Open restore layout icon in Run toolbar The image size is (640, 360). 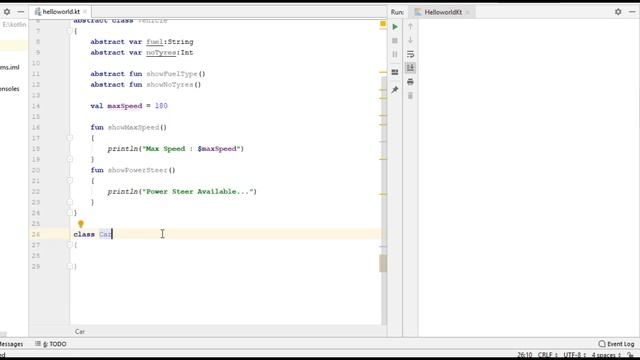click(395, 72)
